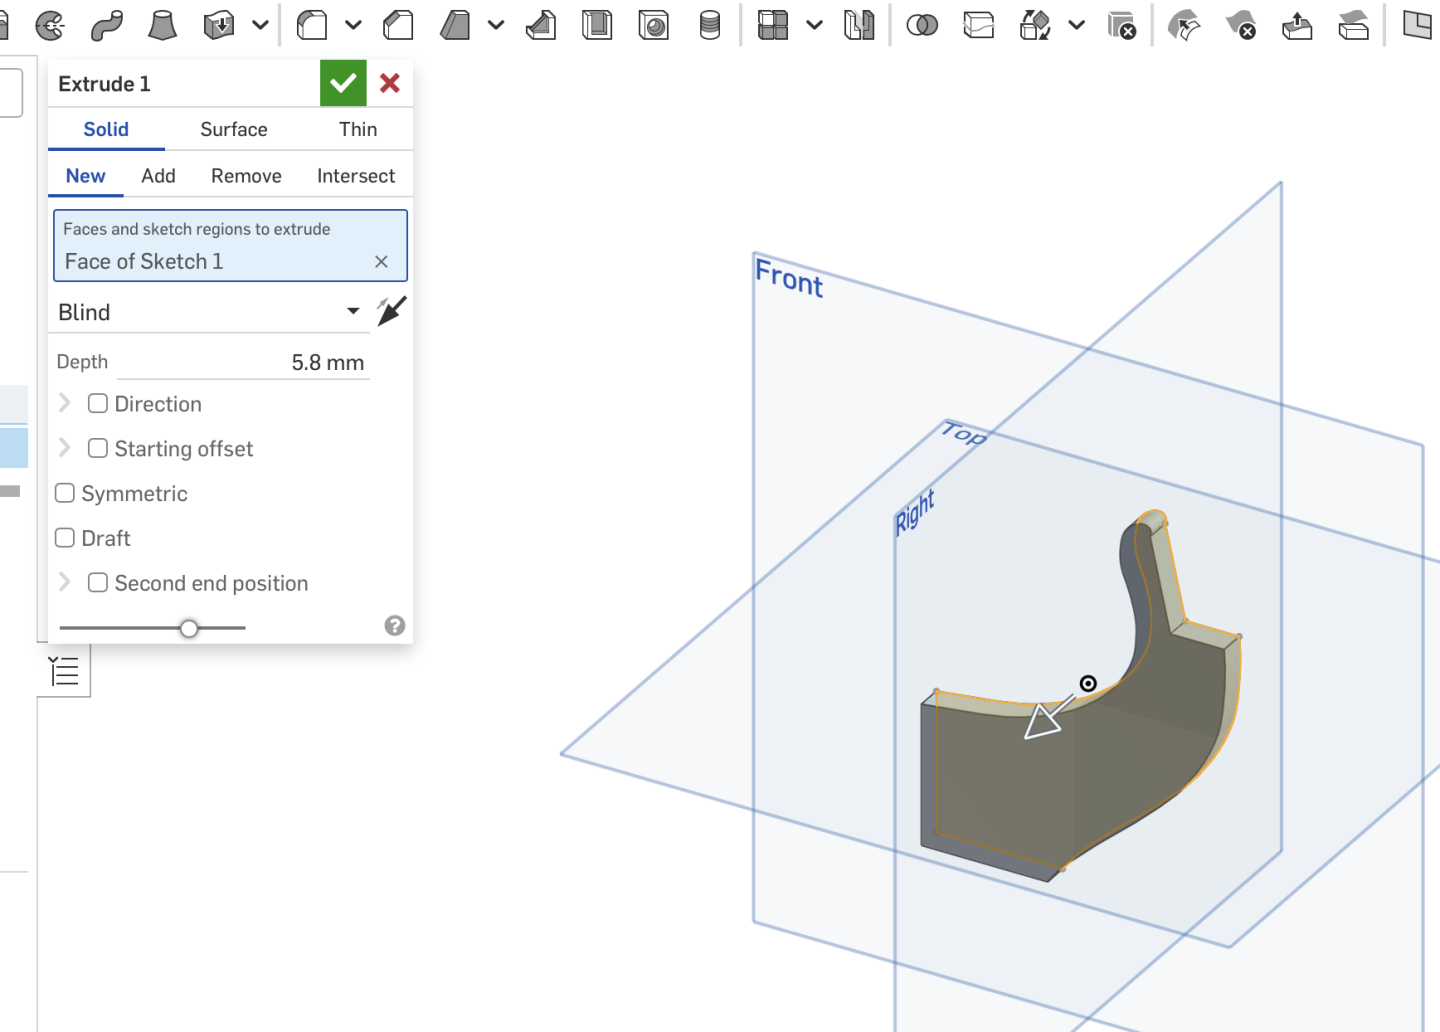Select the Split tool

pyautogui.click(x=979, y=25)
